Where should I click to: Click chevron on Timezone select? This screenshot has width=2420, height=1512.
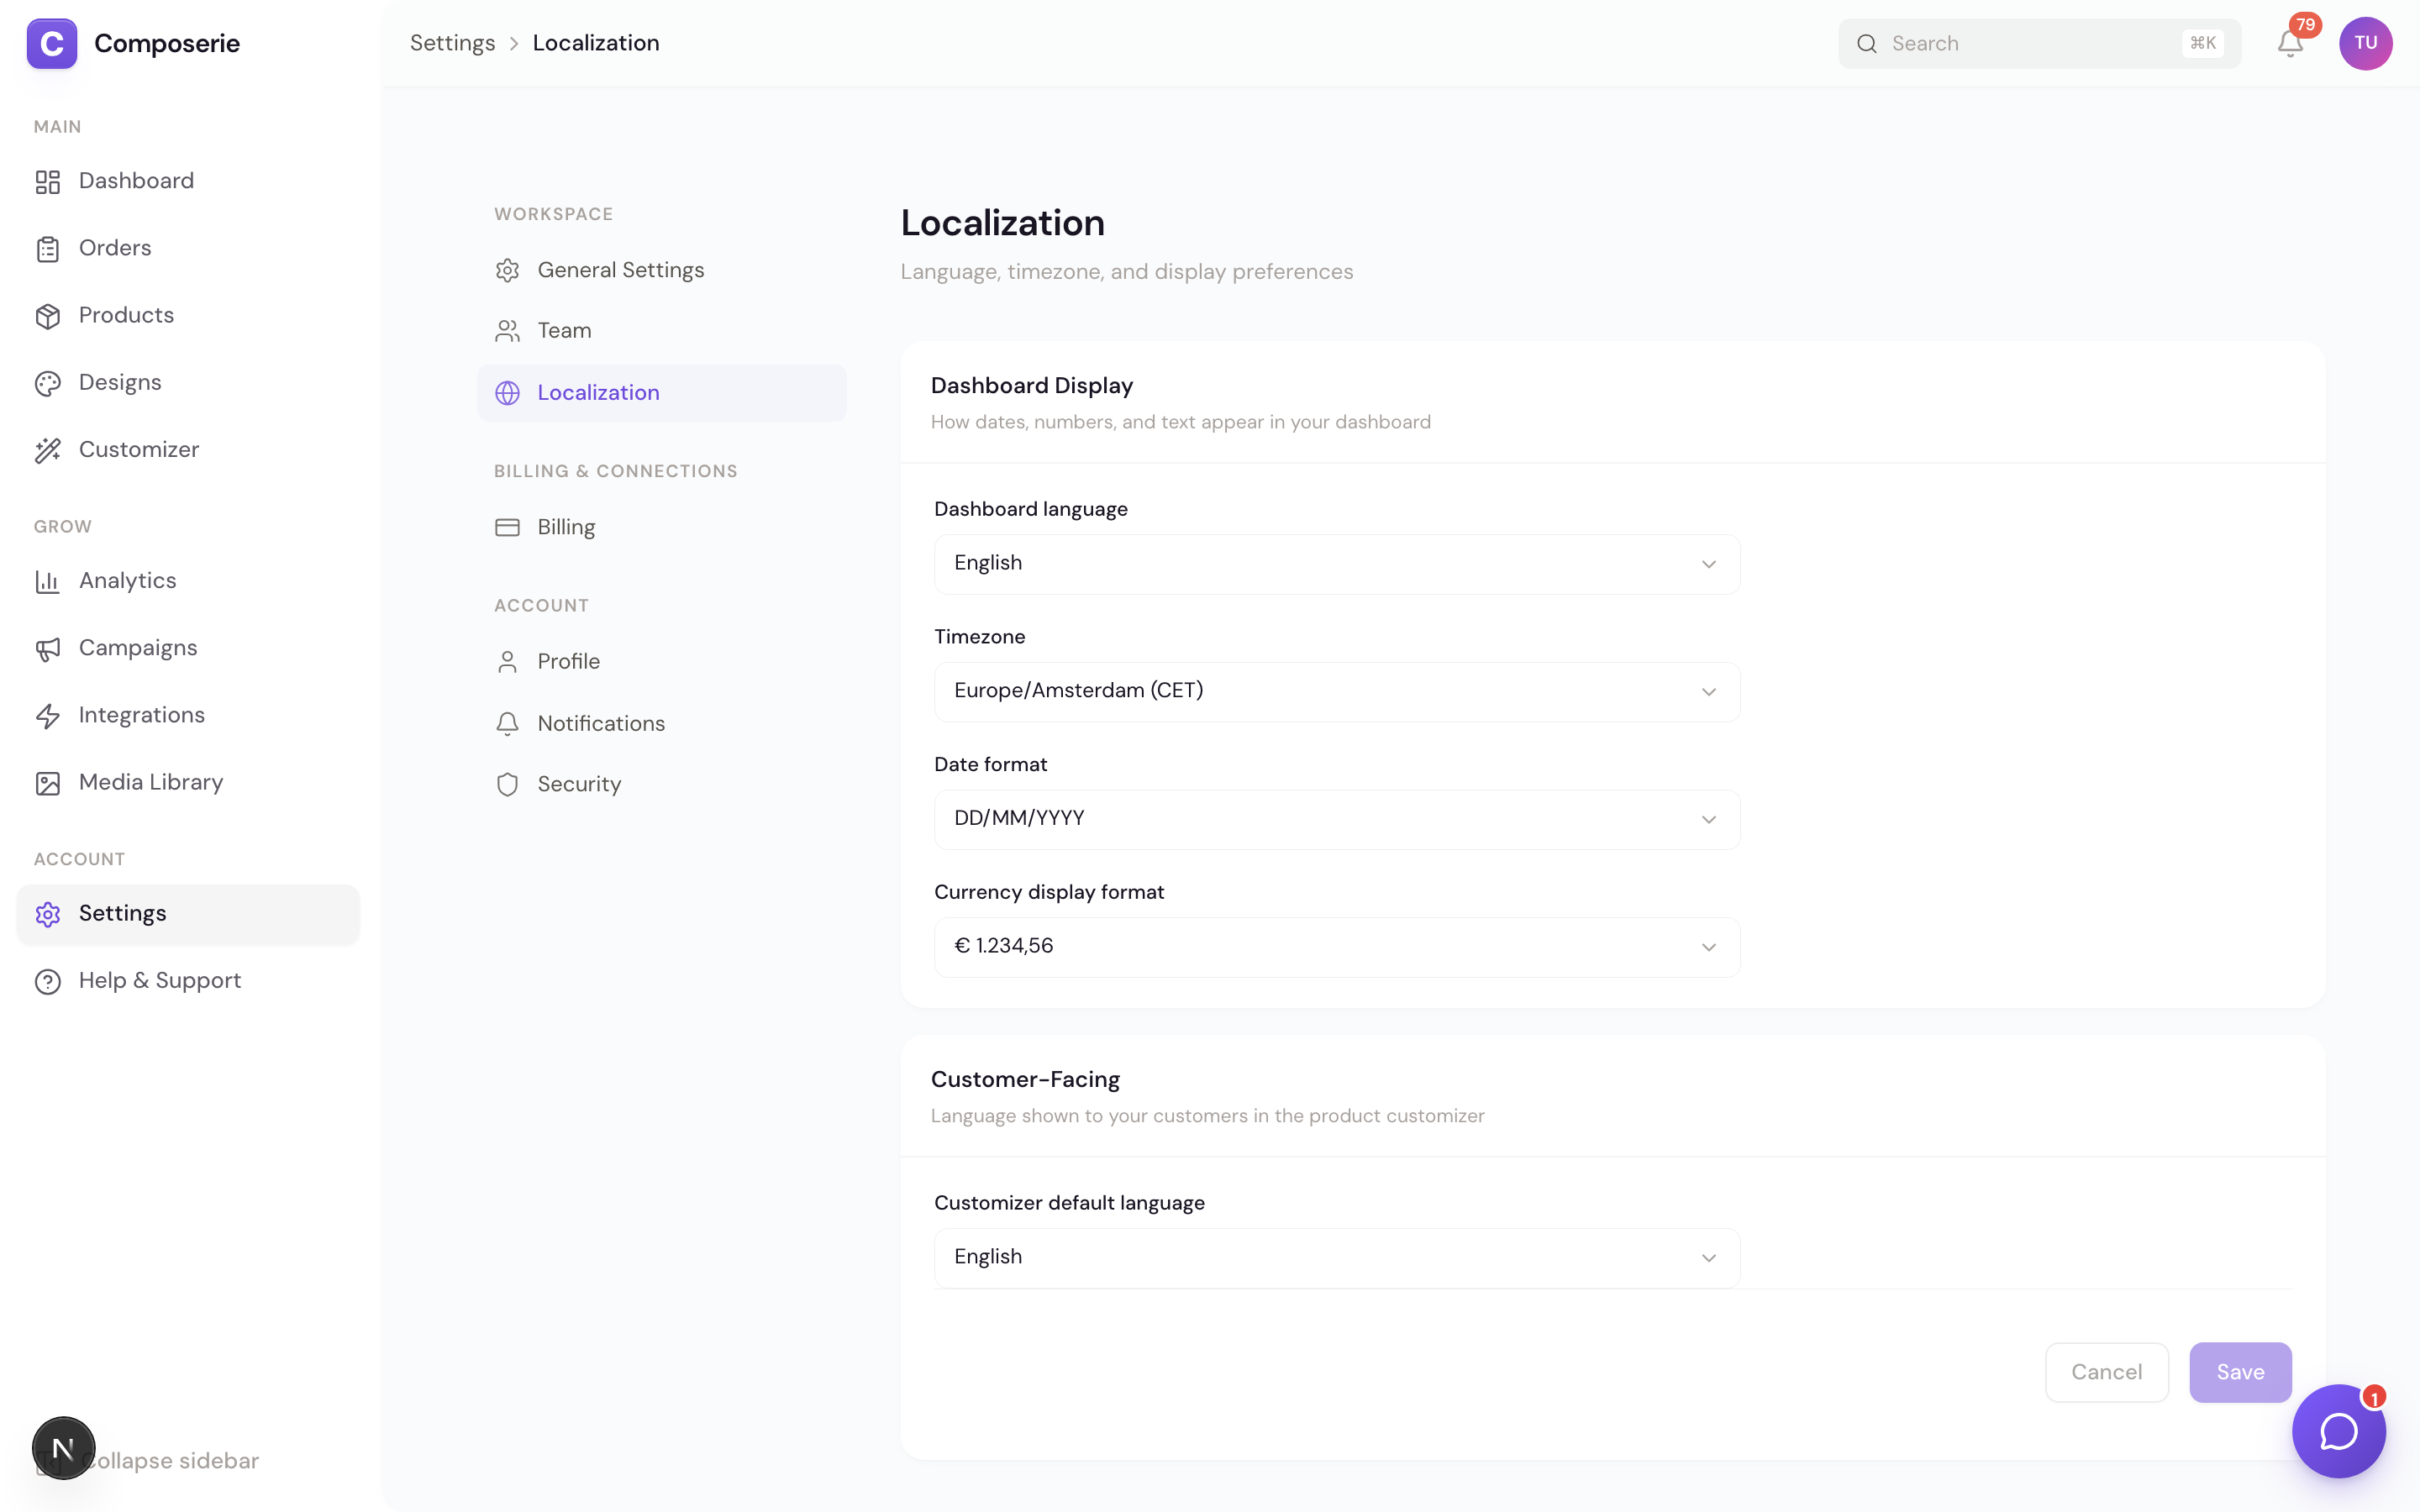coord(1708,692)
